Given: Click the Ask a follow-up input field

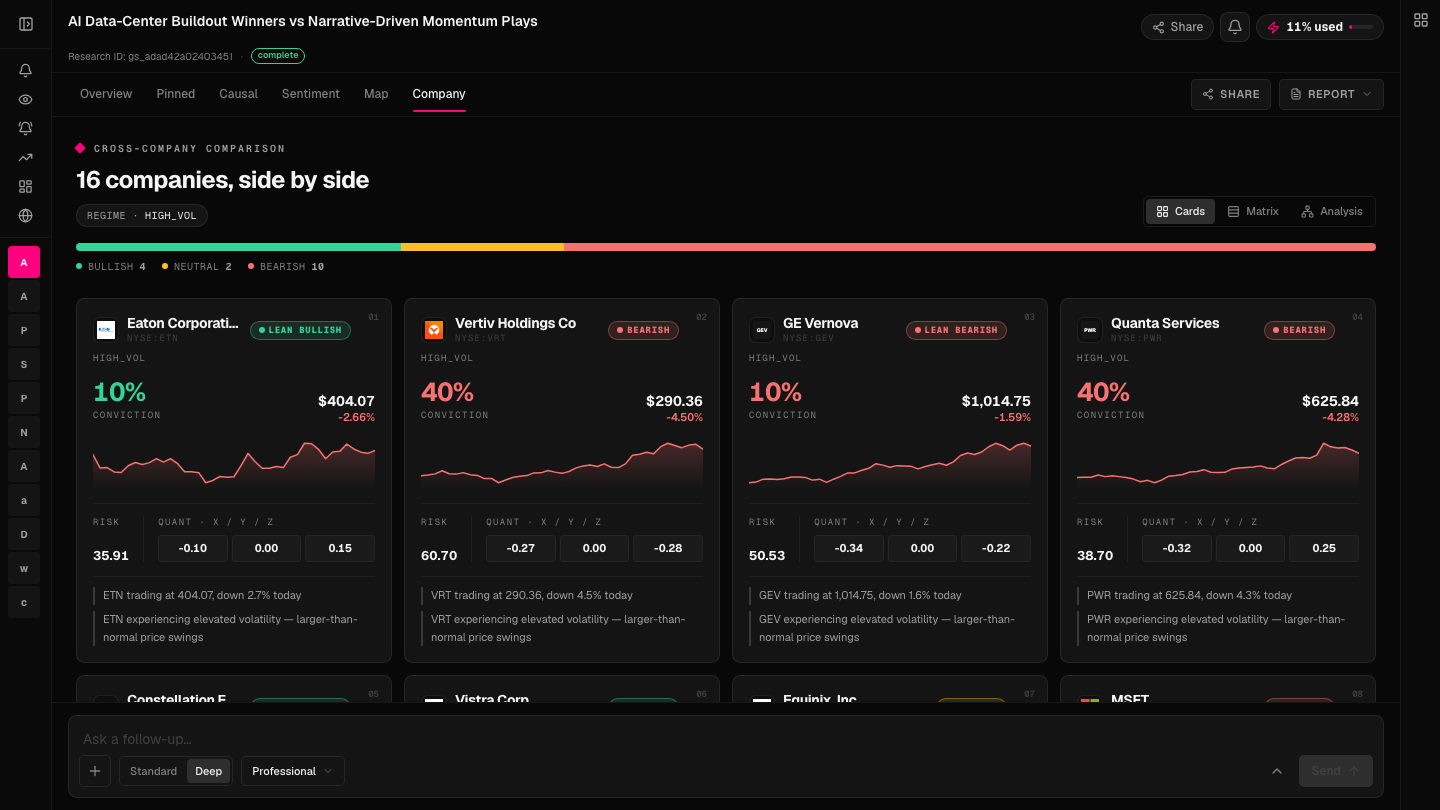Looking at the screenshot, I should [x=725, y=739].
